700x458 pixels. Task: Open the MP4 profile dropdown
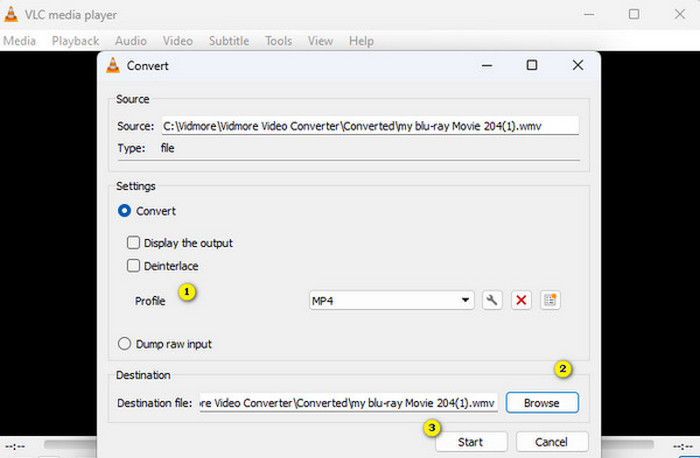(391, 300)
